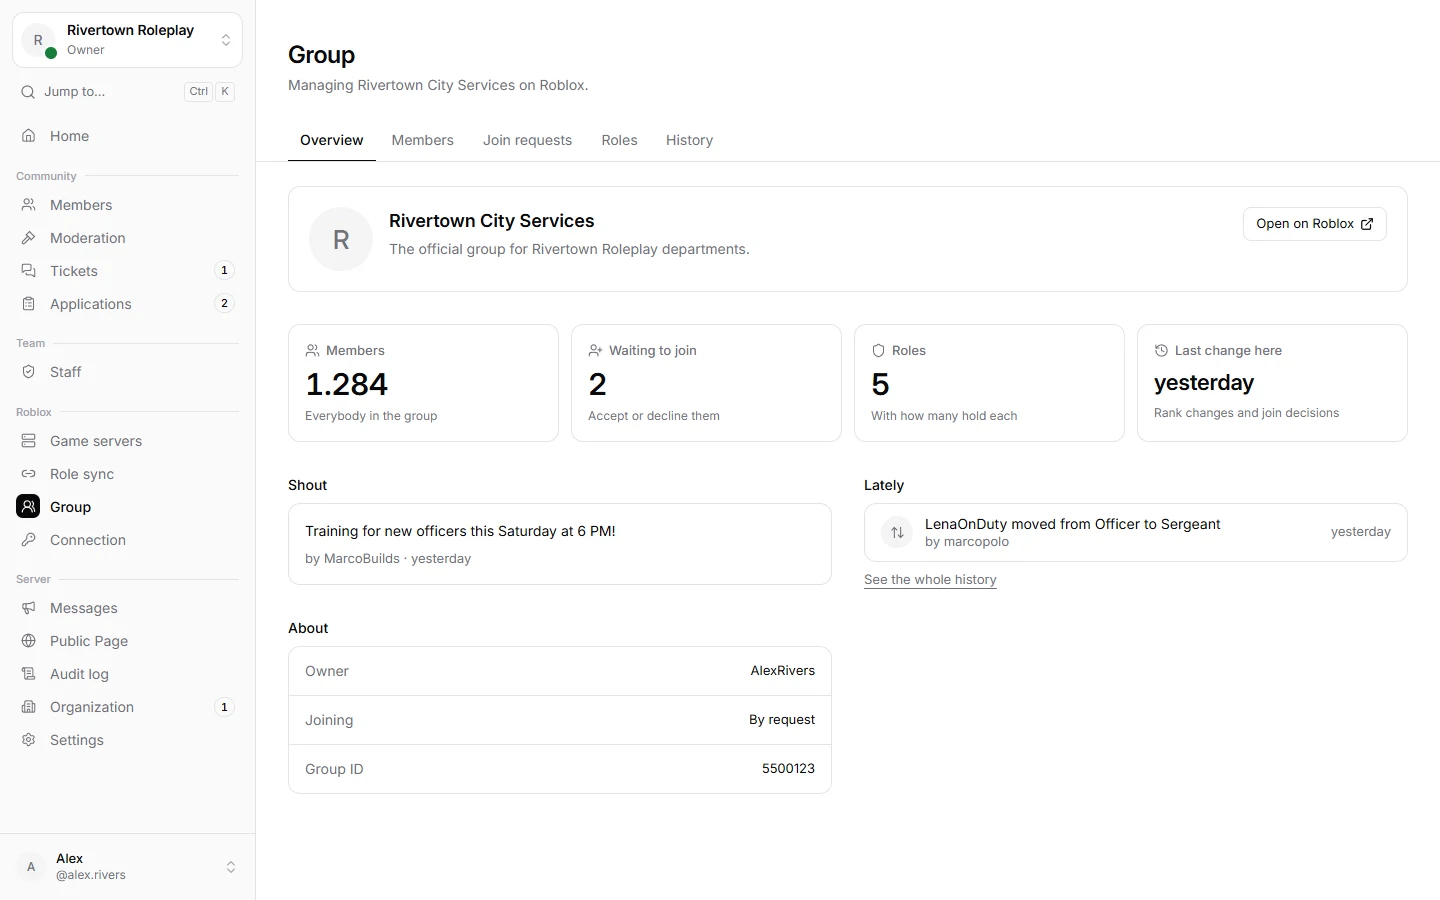Viewport: 1440px width, 900px height.
Task: Click the shout text about Saturday training
Action: pyautogui.click(x=460, y=531)
